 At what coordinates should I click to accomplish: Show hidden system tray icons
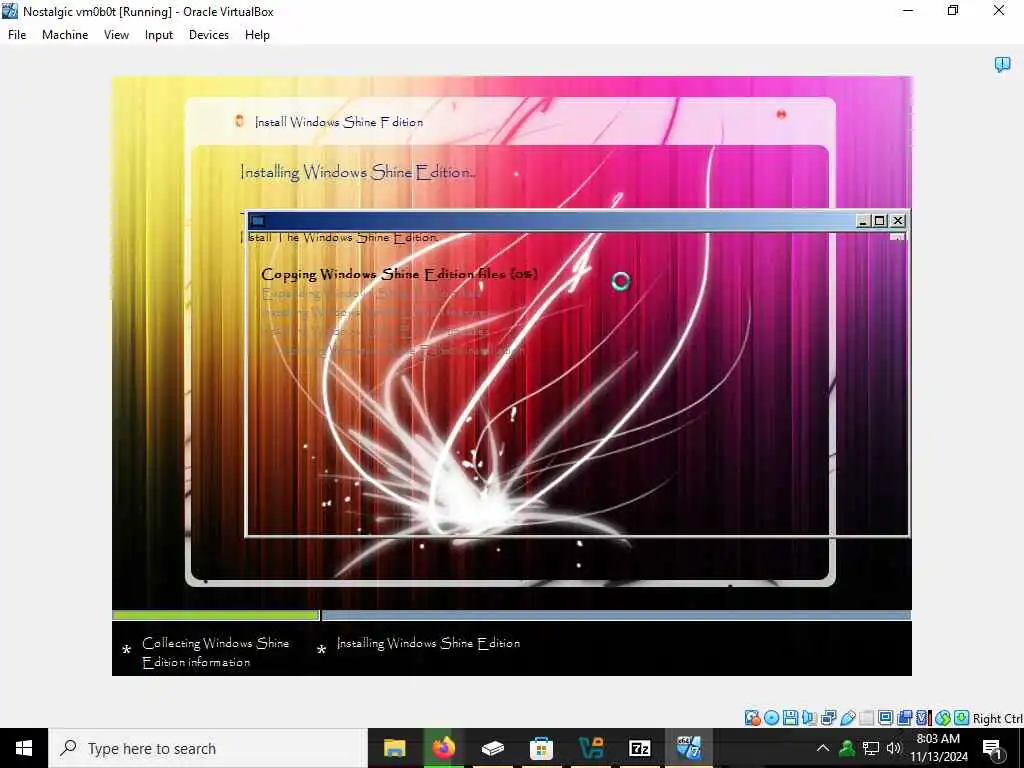pyautogui.click(x=823, y=748)
